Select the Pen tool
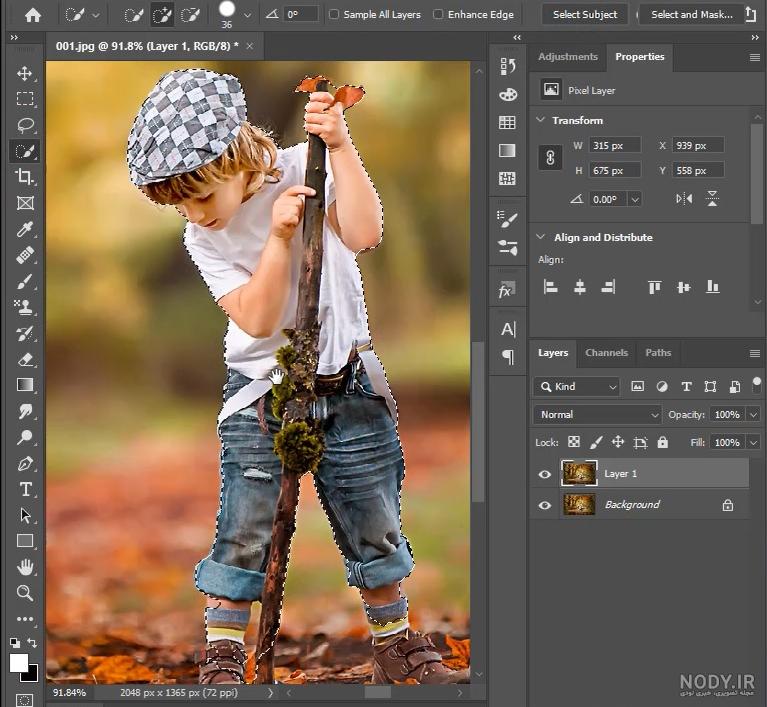The height and width of the screenshot is (707, 767). click(25, 463)
